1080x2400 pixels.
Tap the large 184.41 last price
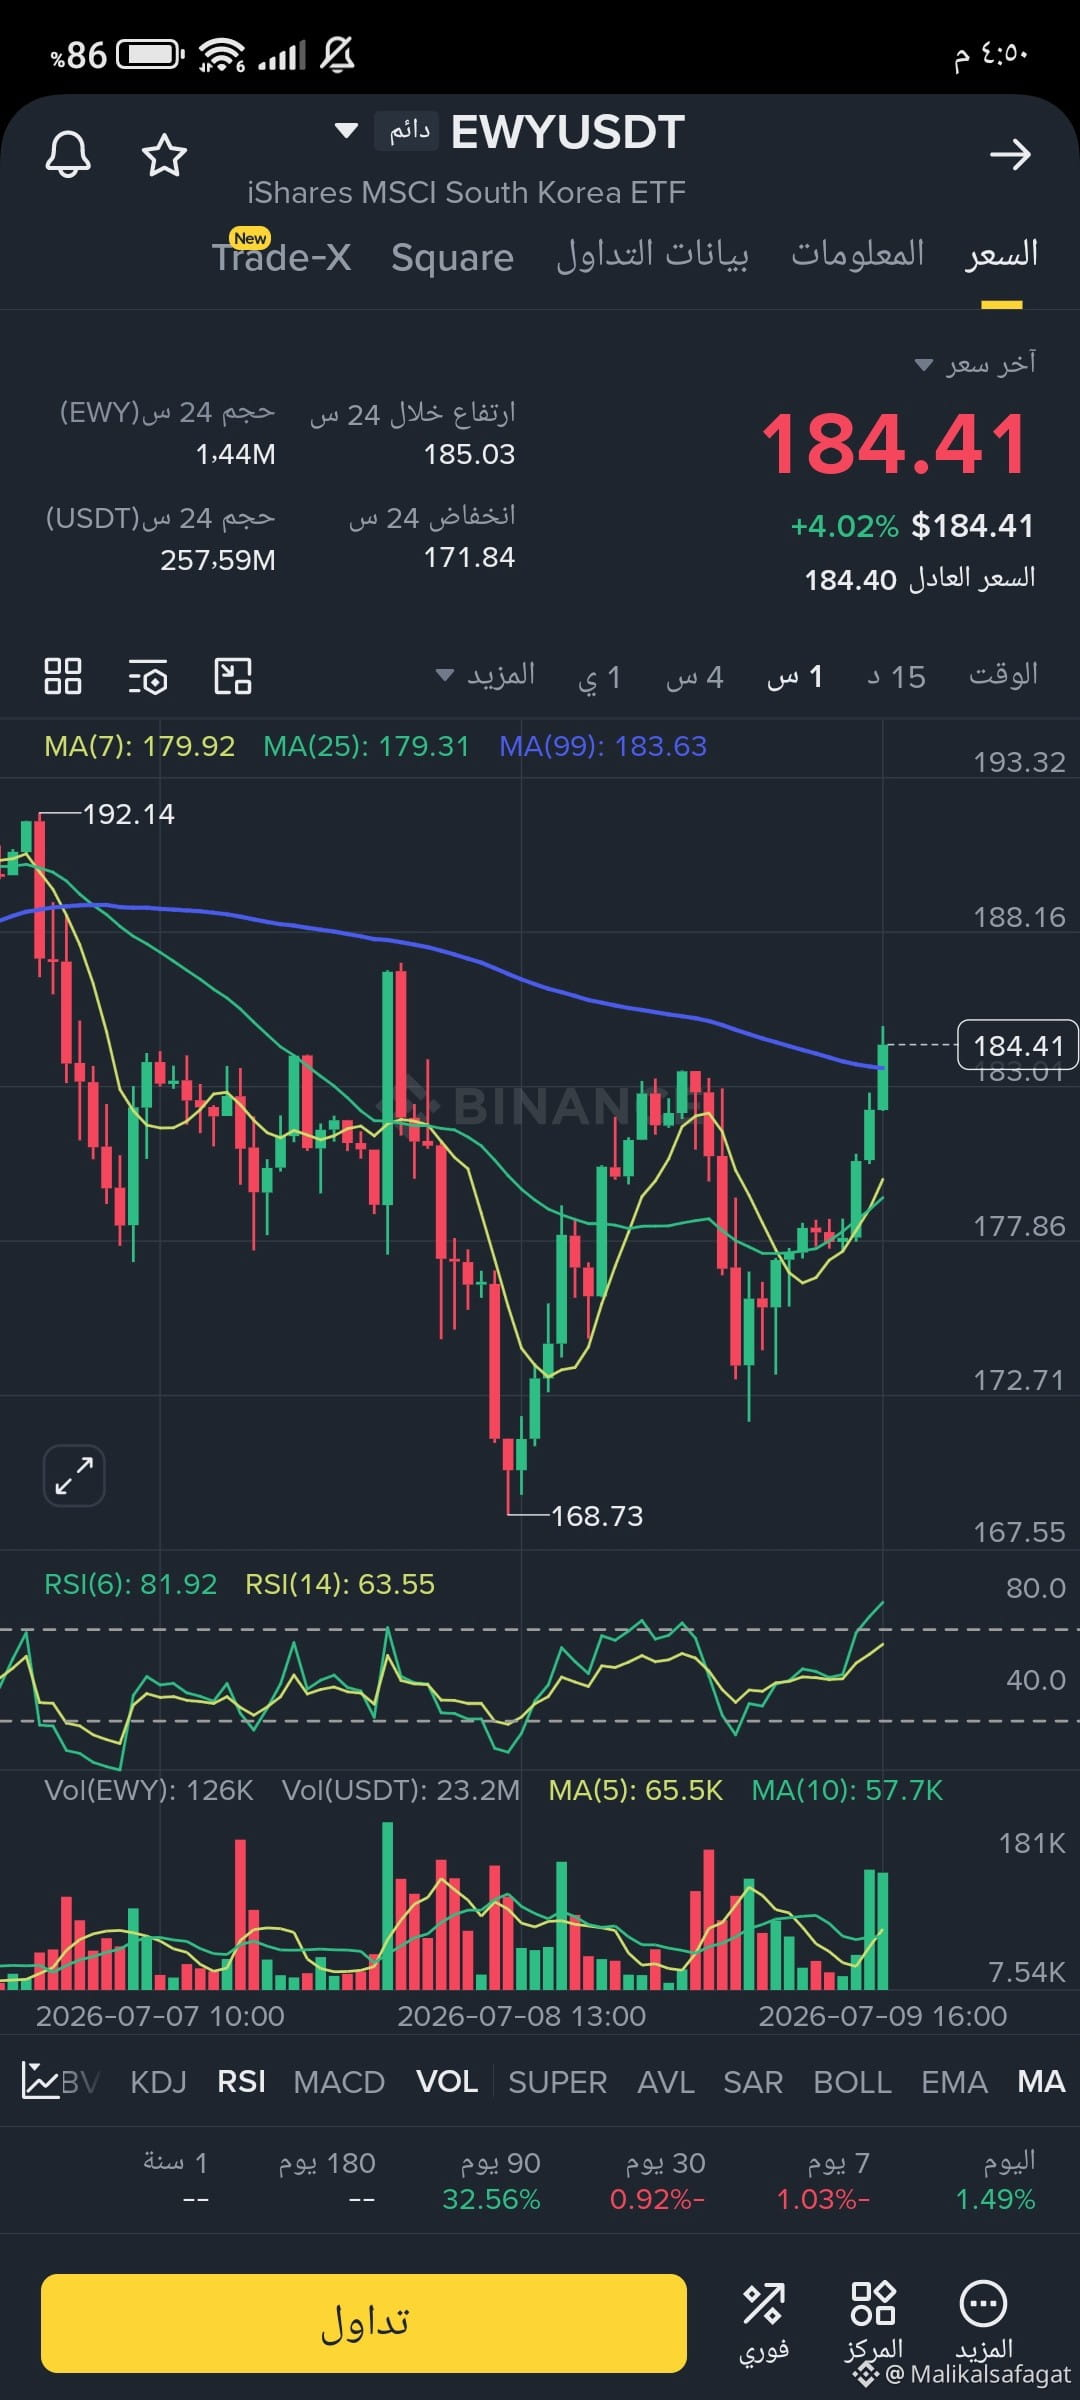coord(896,445)
